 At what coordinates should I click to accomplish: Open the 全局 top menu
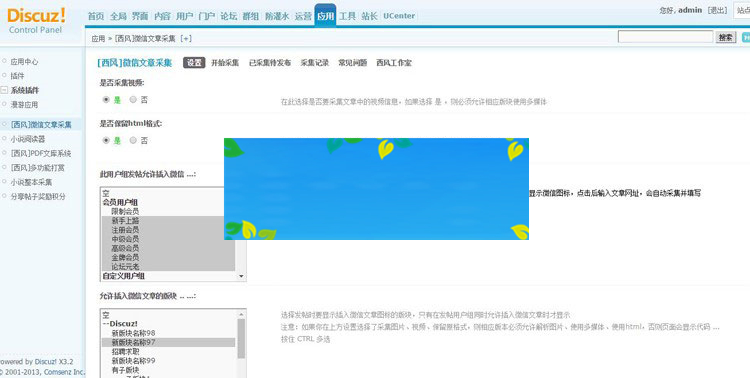pyautogui.click(x=118, y=16)
